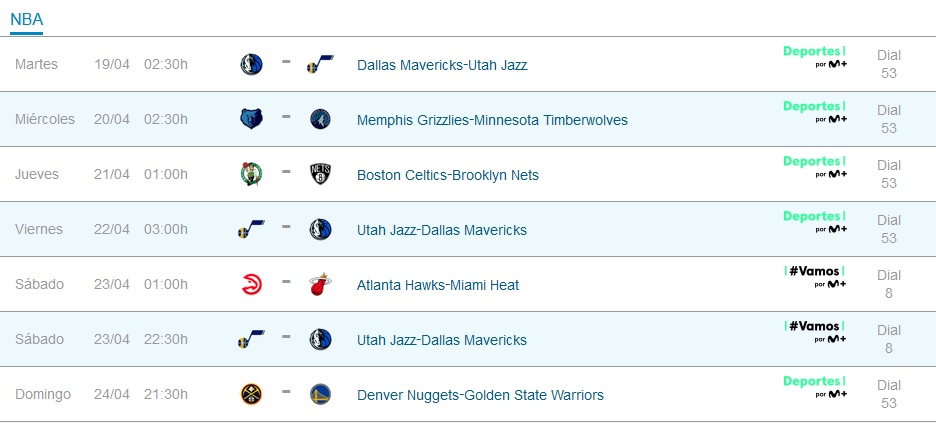Click the Boston Celtics logo
The height and width of the screenshot is (423, 936).
tap(251, 174)
